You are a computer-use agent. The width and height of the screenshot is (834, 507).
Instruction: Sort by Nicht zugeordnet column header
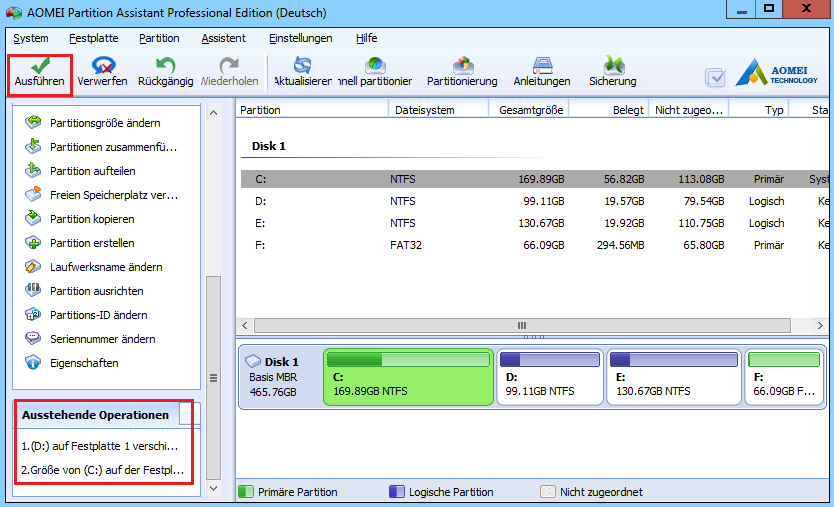coord(688,110)
